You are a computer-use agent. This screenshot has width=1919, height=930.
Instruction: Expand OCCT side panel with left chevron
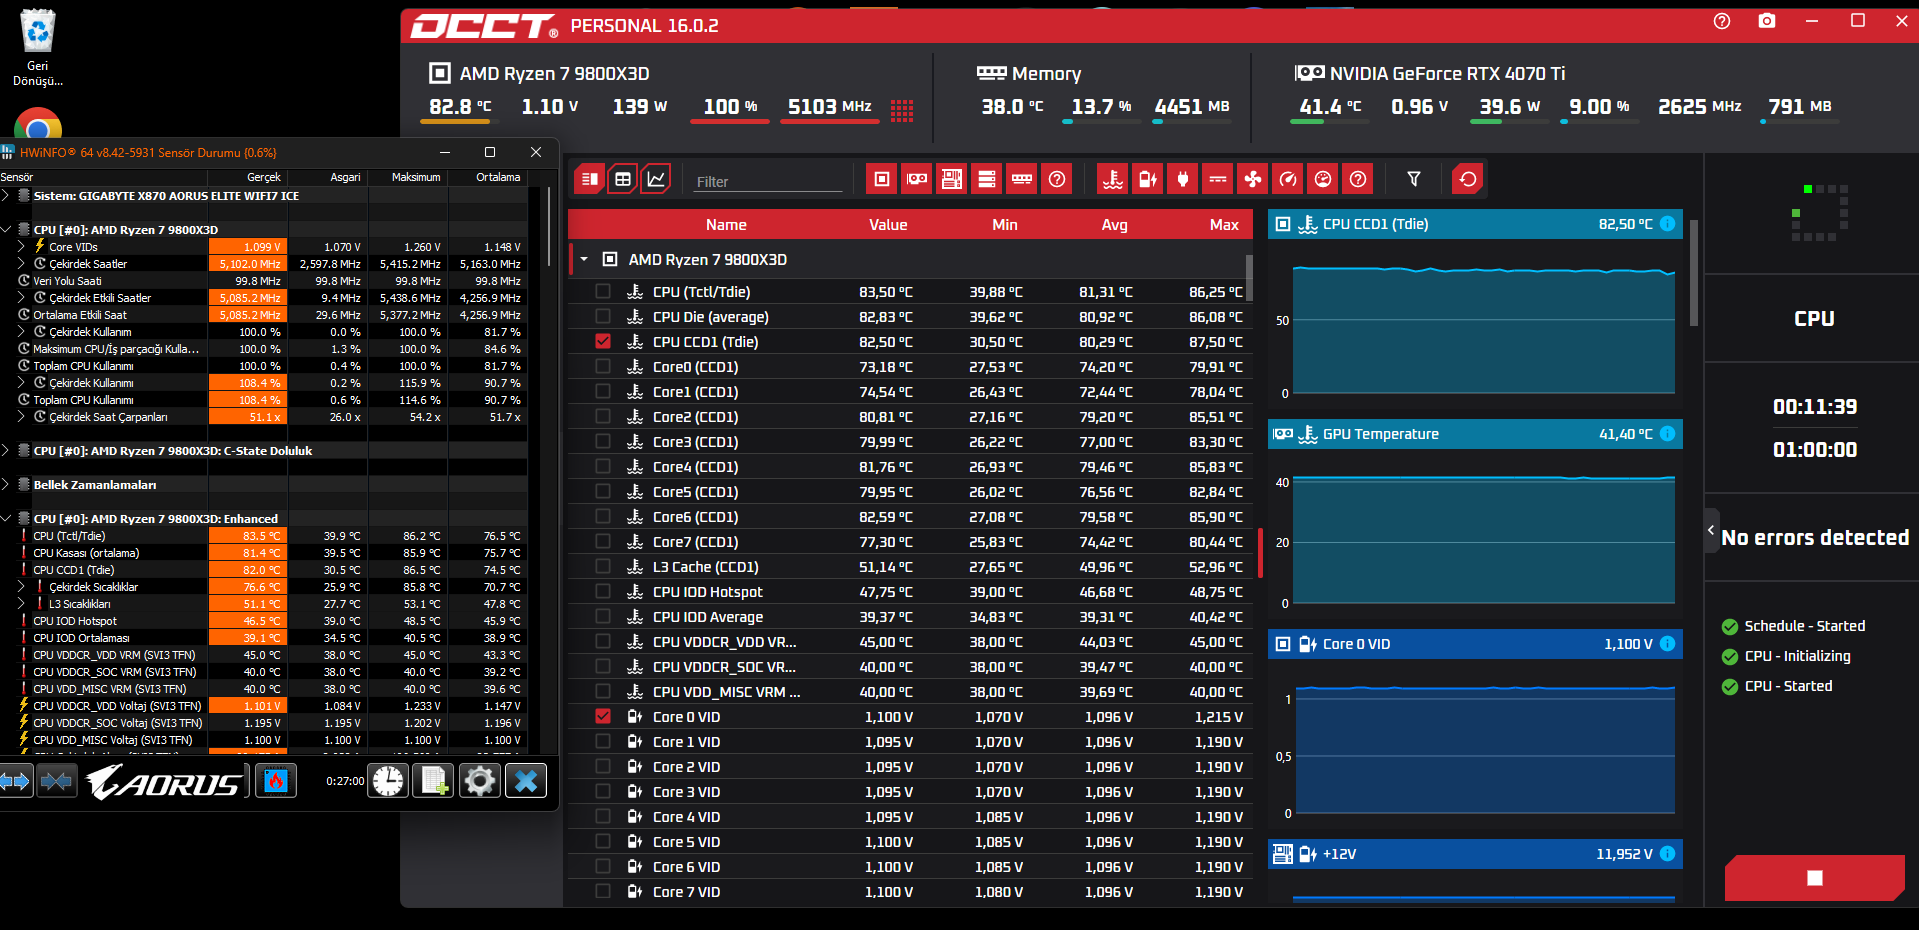pos(1710,530)
